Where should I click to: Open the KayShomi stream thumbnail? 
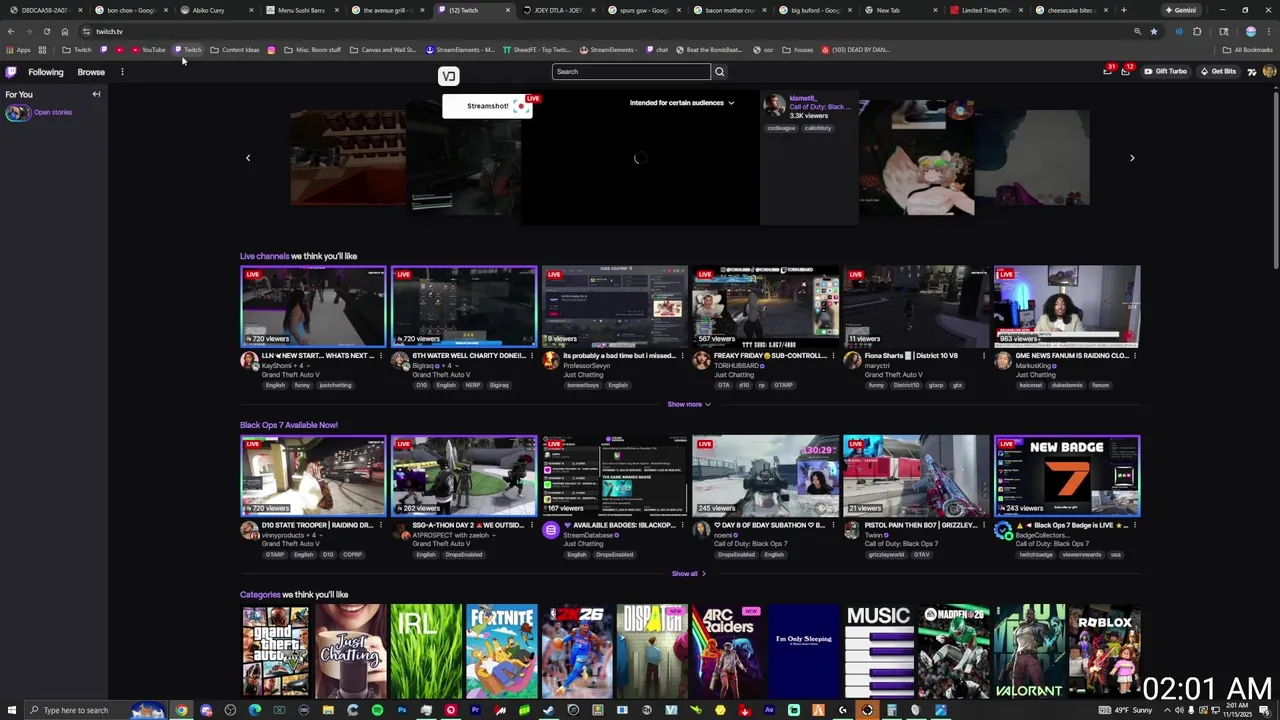coord(313,306)
